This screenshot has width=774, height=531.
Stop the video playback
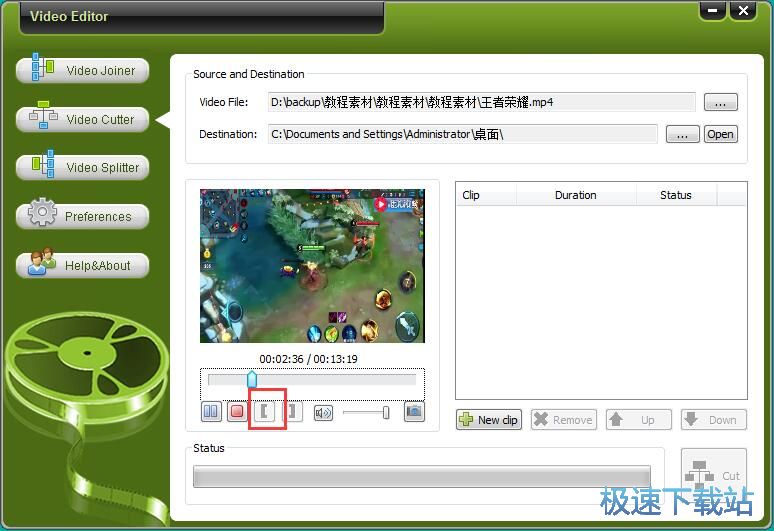(237, 412)
